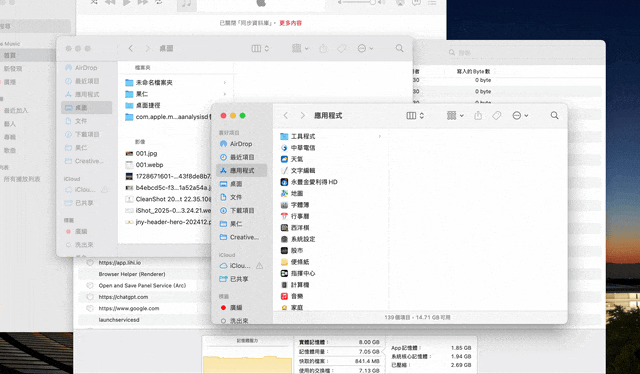
Task: Select Browser Helper (Renderer) process row
Action: [132, 274]
